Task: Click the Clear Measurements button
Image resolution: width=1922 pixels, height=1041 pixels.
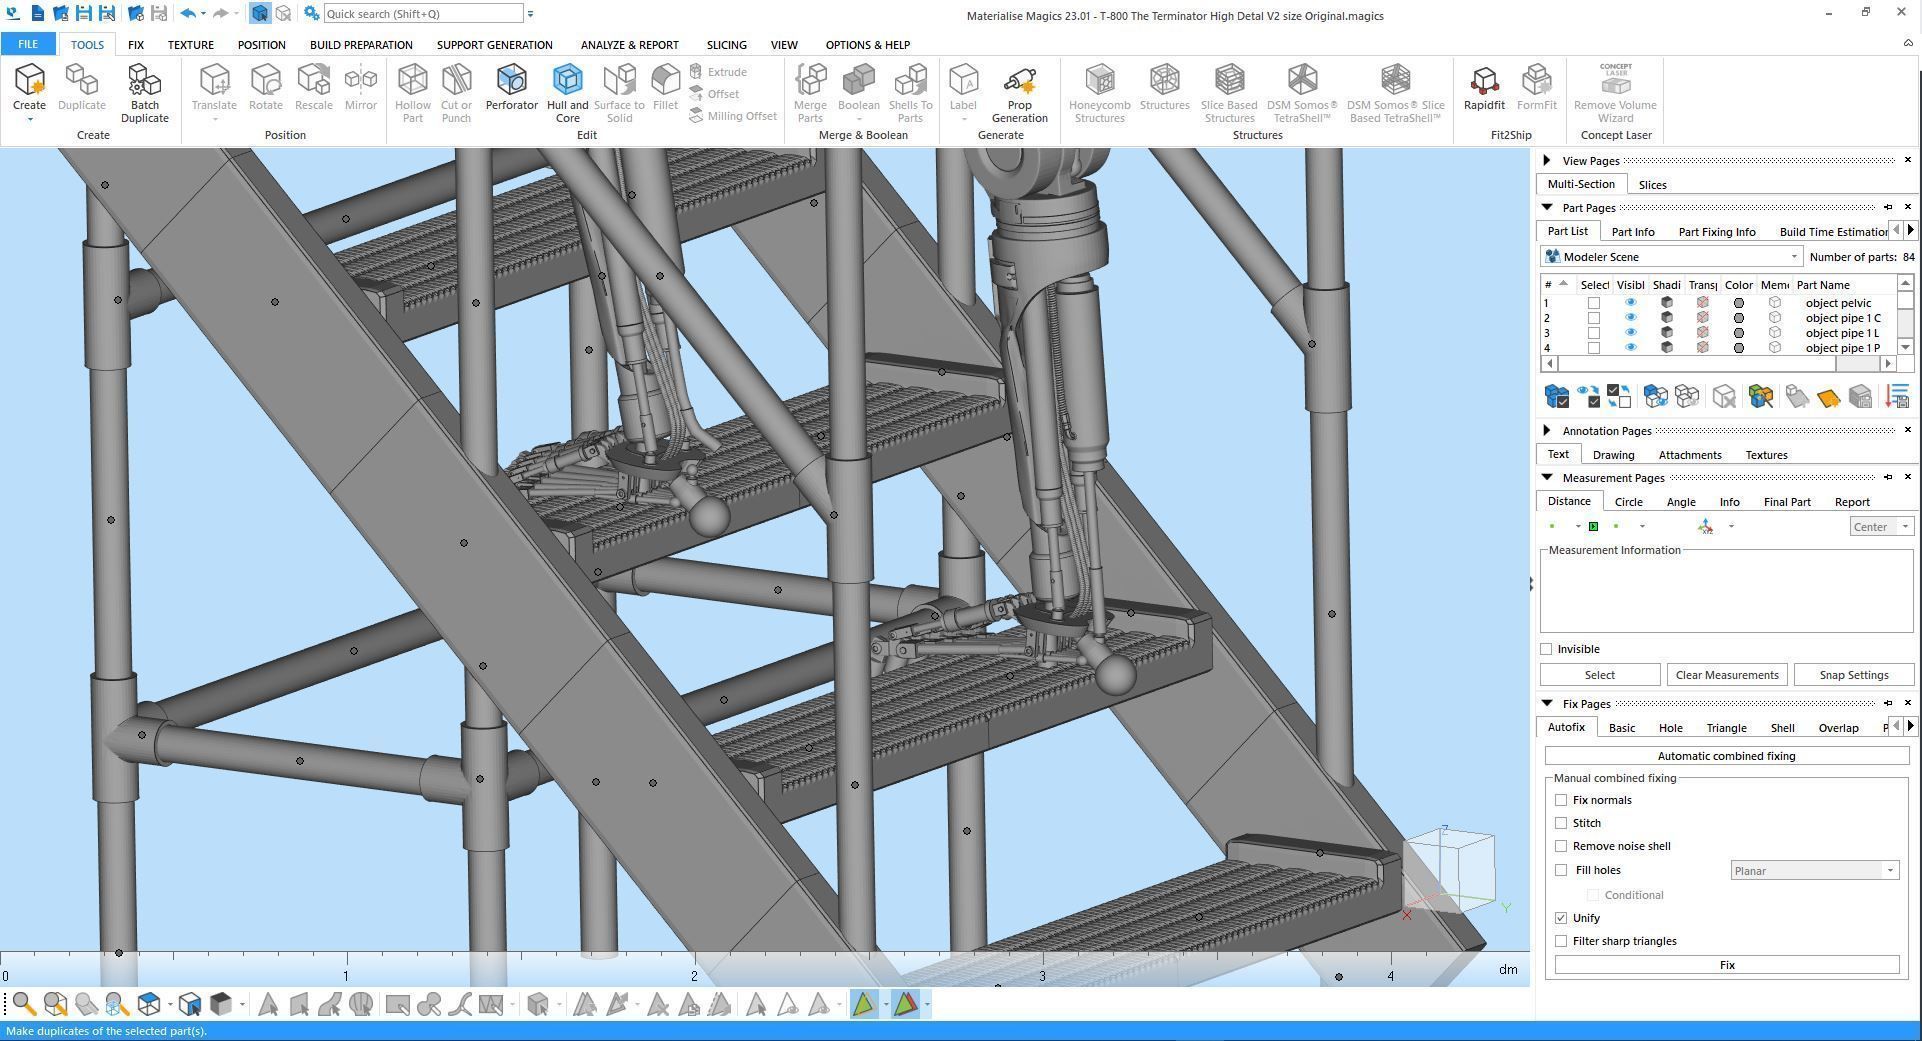Action: [1726, 675]
